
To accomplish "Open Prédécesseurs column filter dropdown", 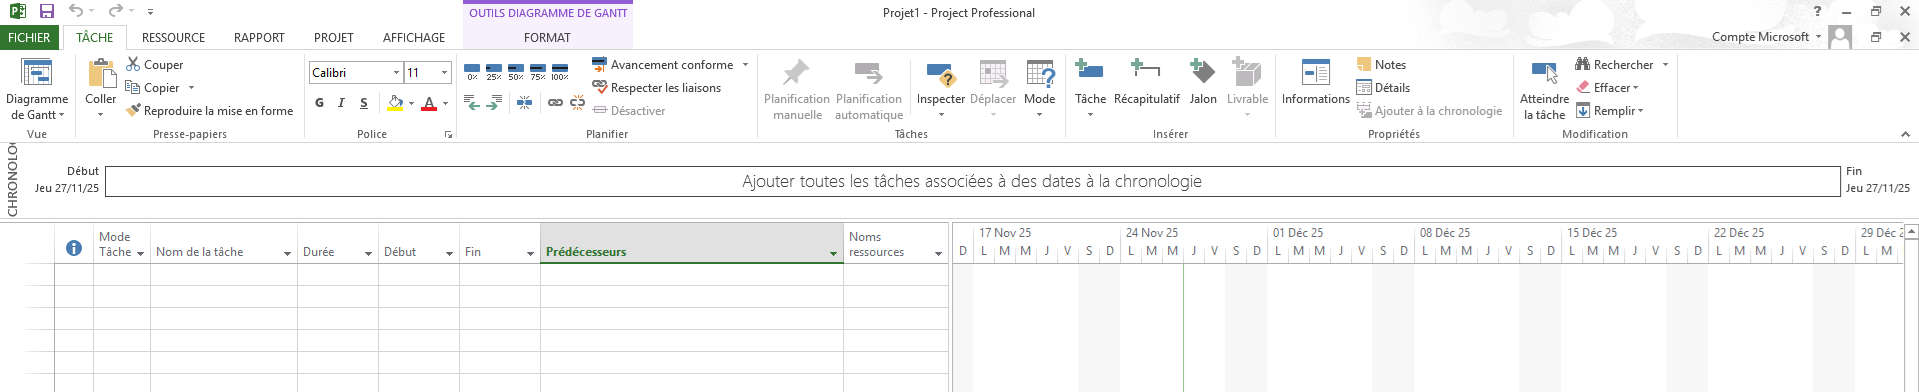I will (833, 253).
